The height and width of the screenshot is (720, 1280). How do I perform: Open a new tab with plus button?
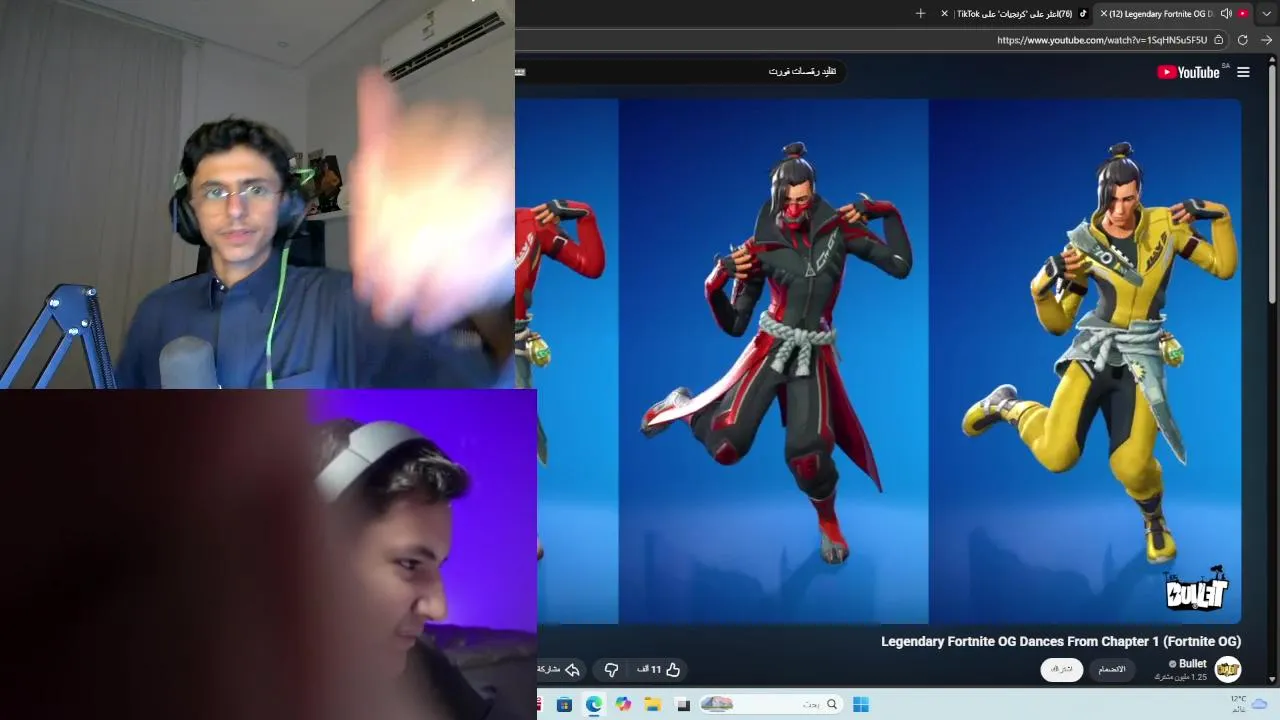click(921, 14)
